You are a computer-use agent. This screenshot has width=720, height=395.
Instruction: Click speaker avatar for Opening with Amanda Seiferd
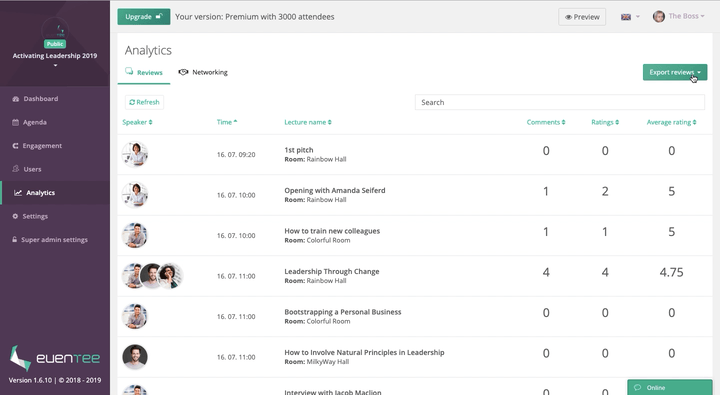coord(135,195)
